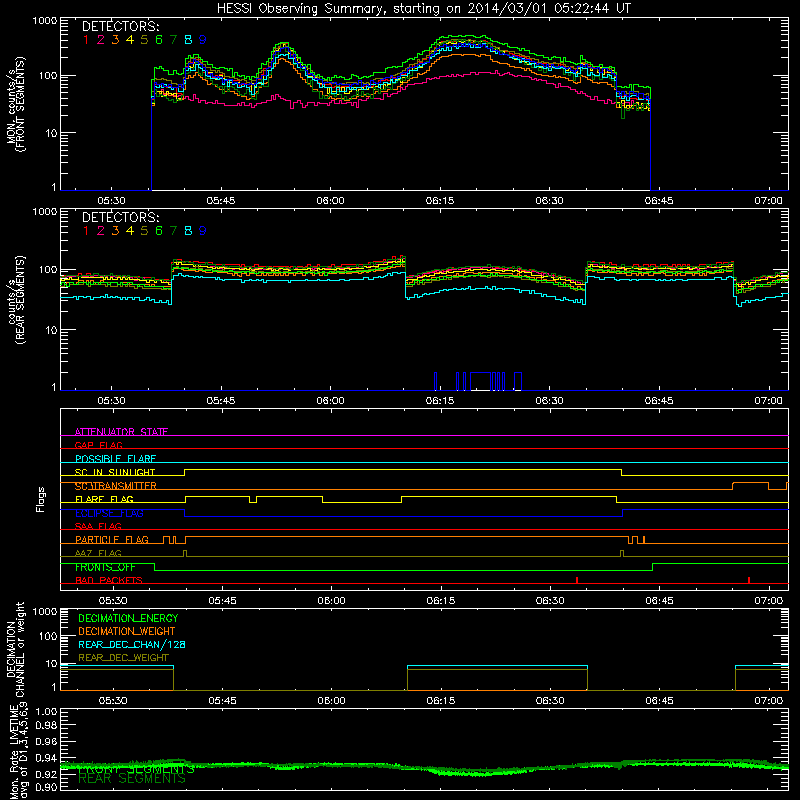Click the 05:45 tick under Flags plot
The image size is (800, 800).
pyautogui.click(x=222, y=601)
